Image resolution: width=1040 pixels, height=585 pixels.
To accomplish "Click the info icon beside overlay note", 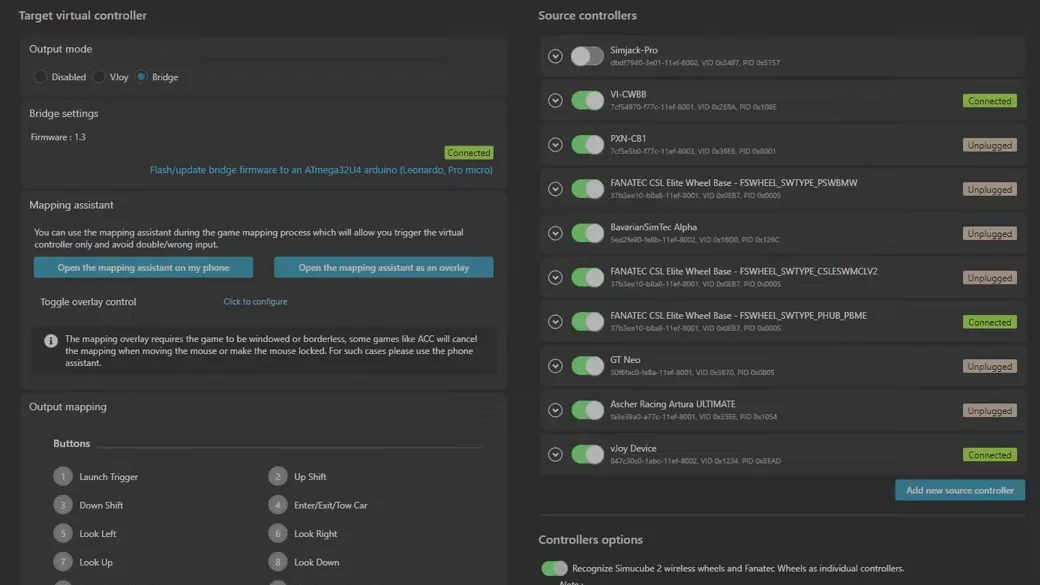I will click(x=50, y=341).
